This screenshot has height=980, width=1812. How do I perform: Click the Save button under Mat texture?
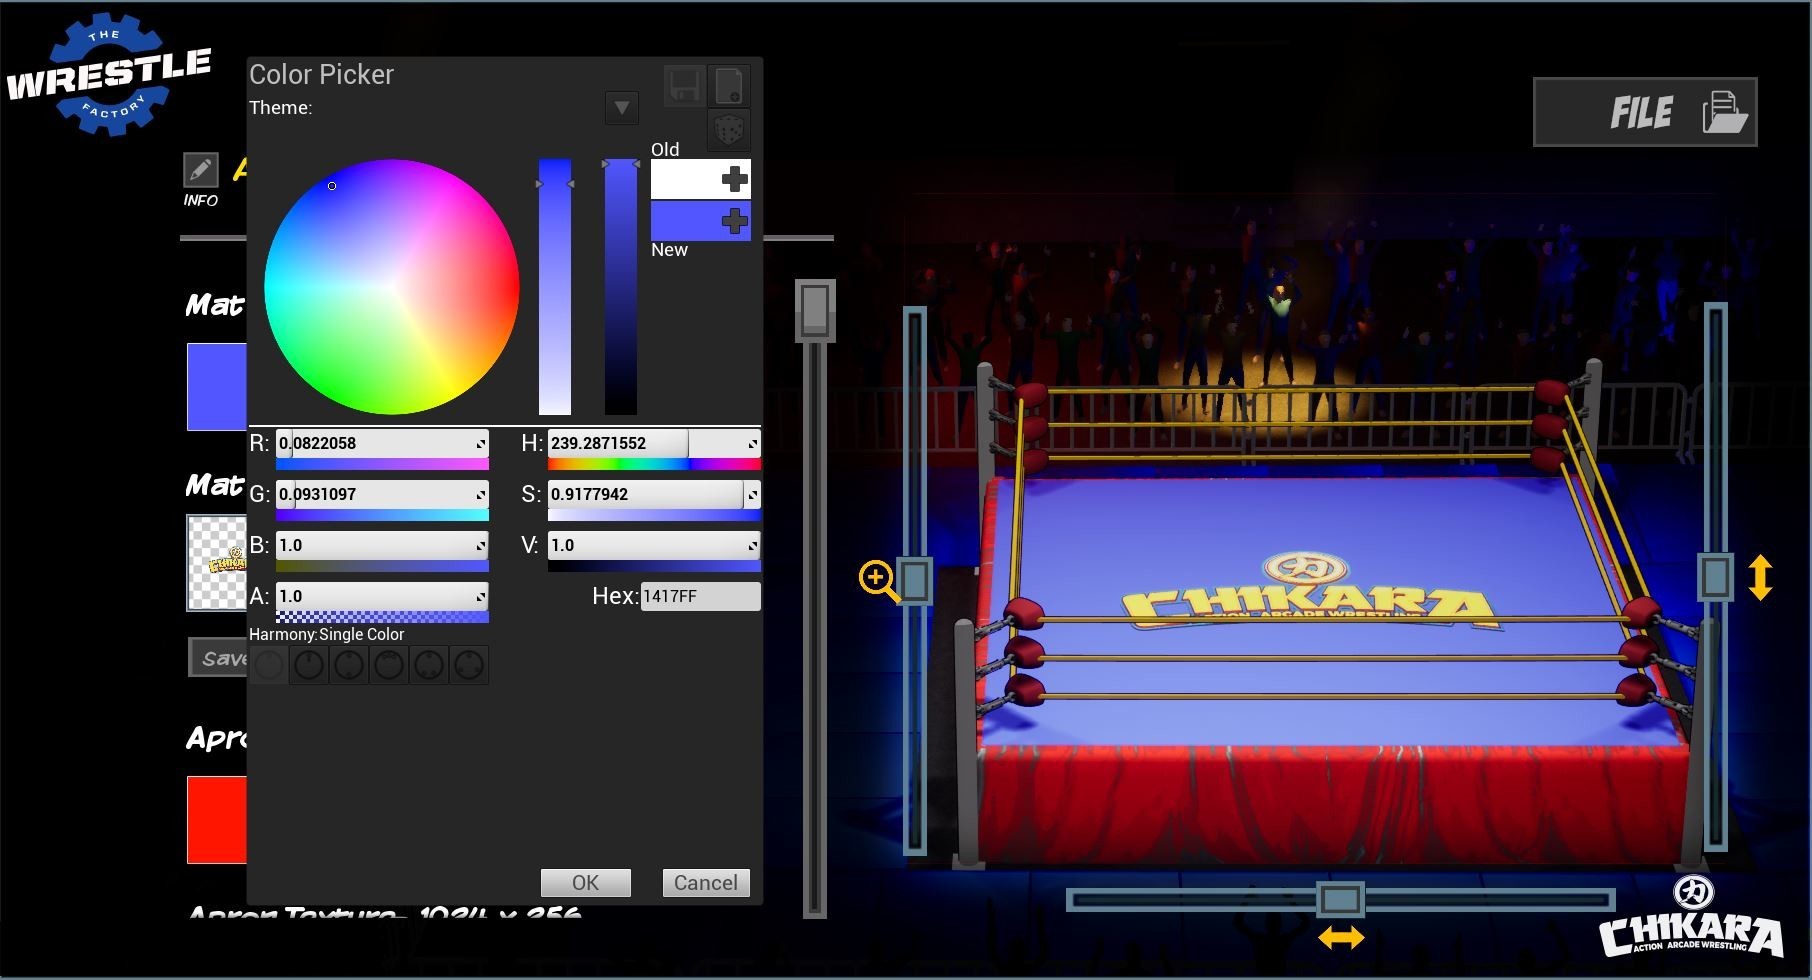coord(218,658)
